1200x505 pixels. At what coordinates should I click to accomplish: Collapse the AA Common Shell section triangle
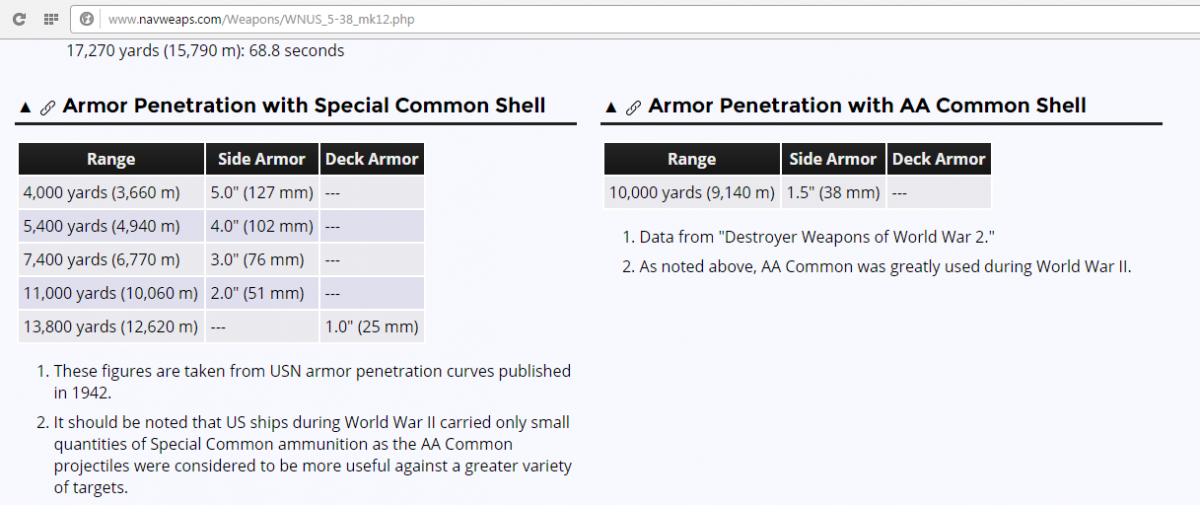click(x=611, y=107)
